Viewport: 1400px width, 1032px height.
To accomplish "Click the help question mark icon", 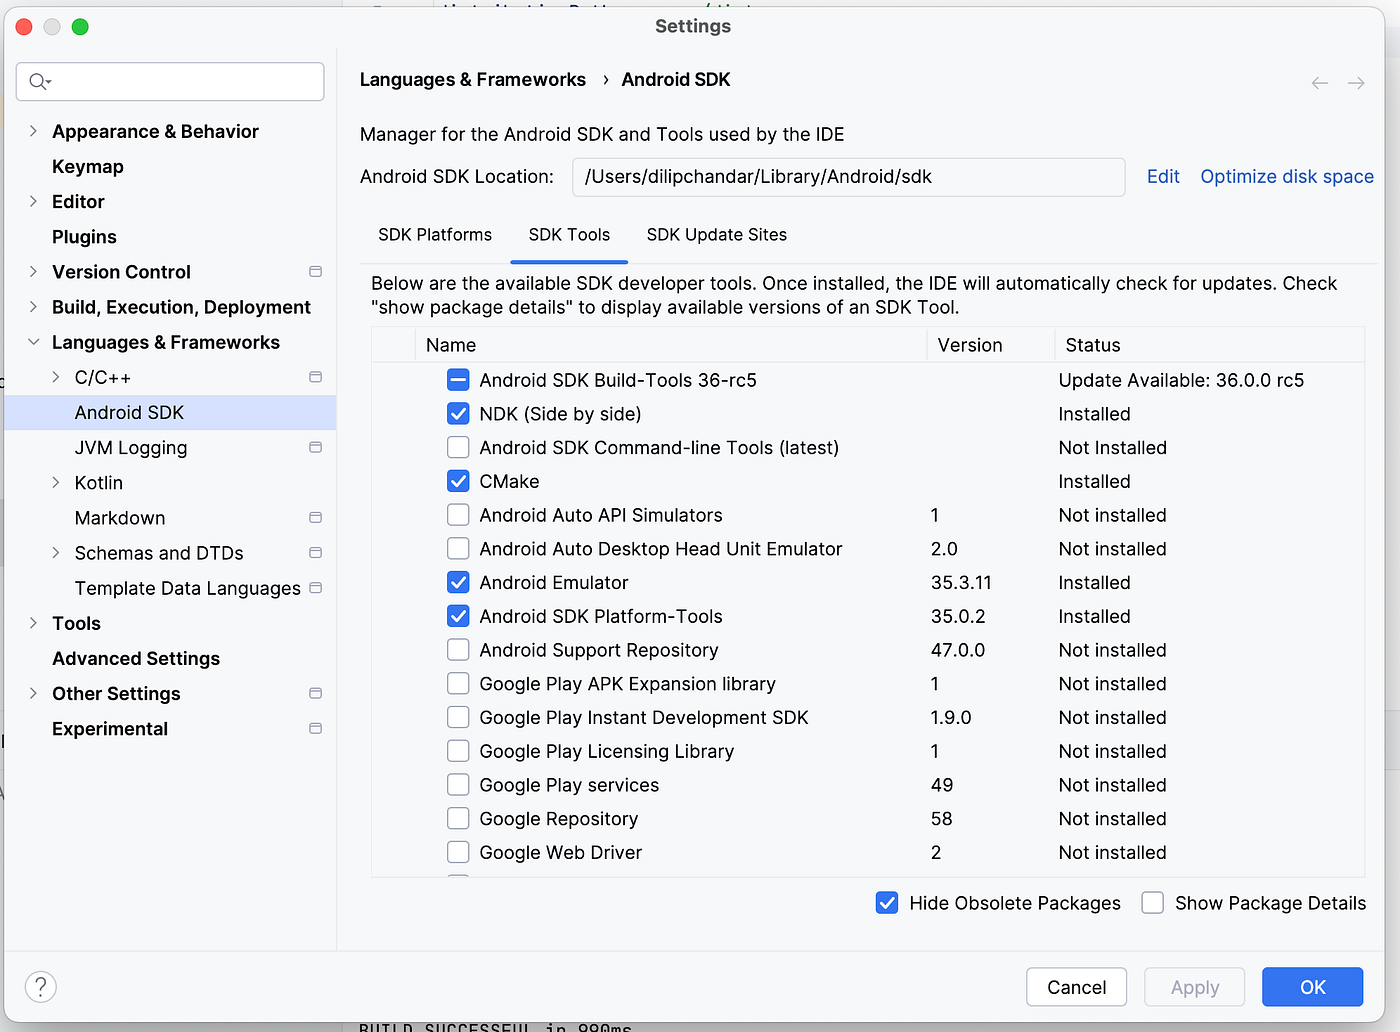I will 40,987.
